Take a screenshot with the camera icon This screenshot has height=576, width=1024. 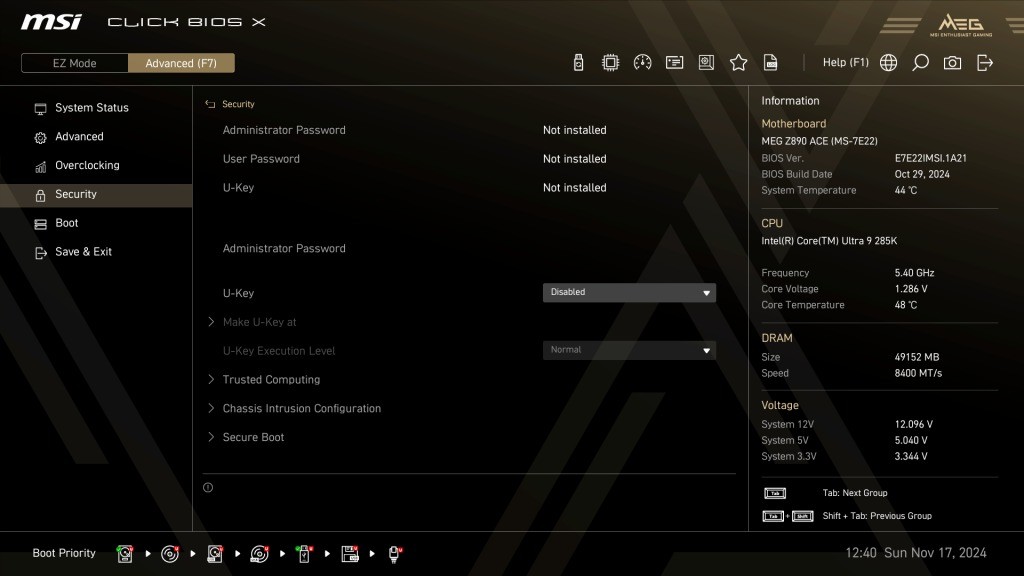click(952, 63)
